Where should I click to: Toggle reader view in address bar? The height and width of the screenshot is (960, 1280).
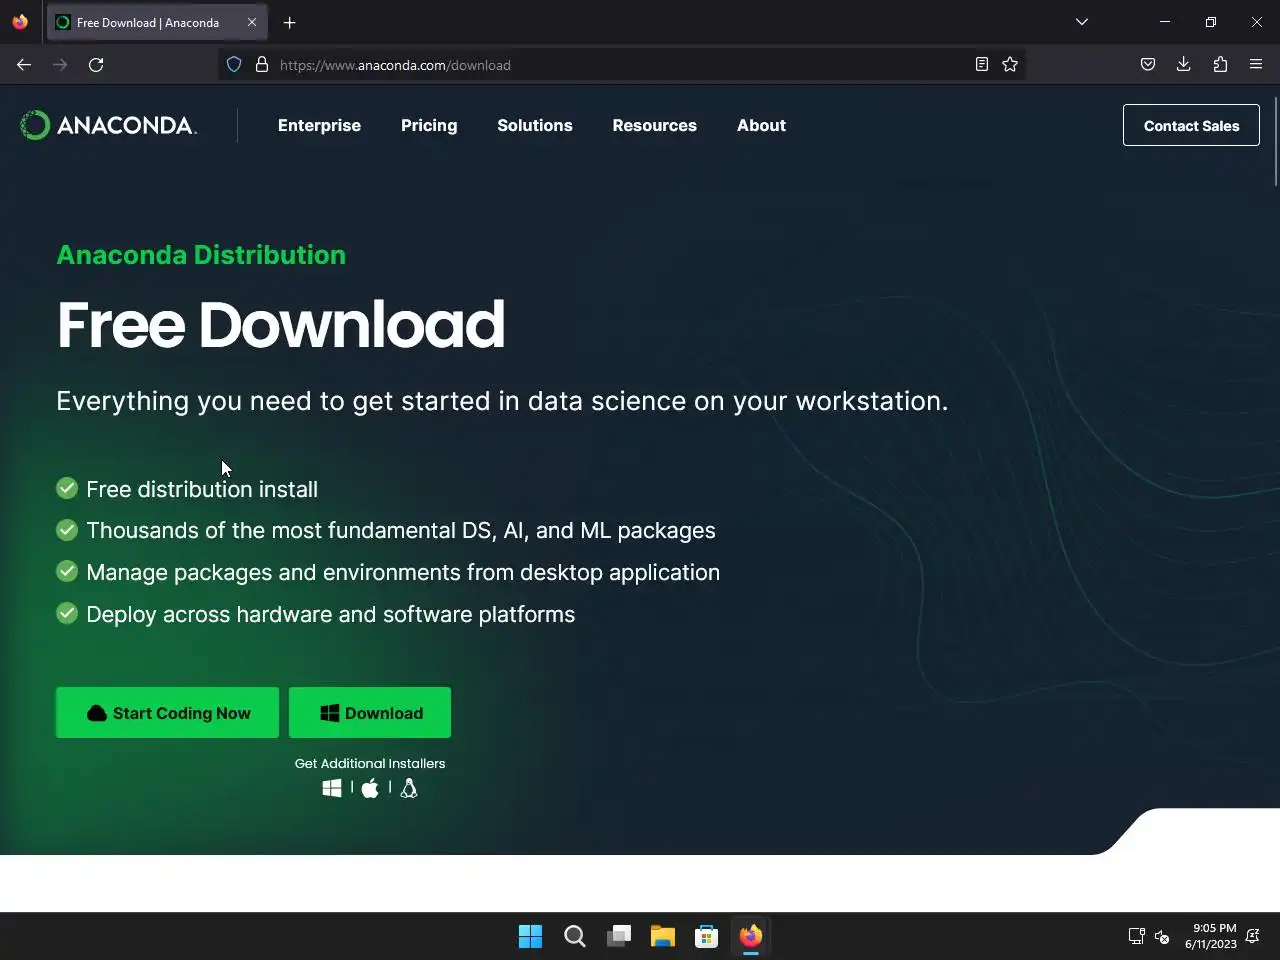(x=982, y=65)
